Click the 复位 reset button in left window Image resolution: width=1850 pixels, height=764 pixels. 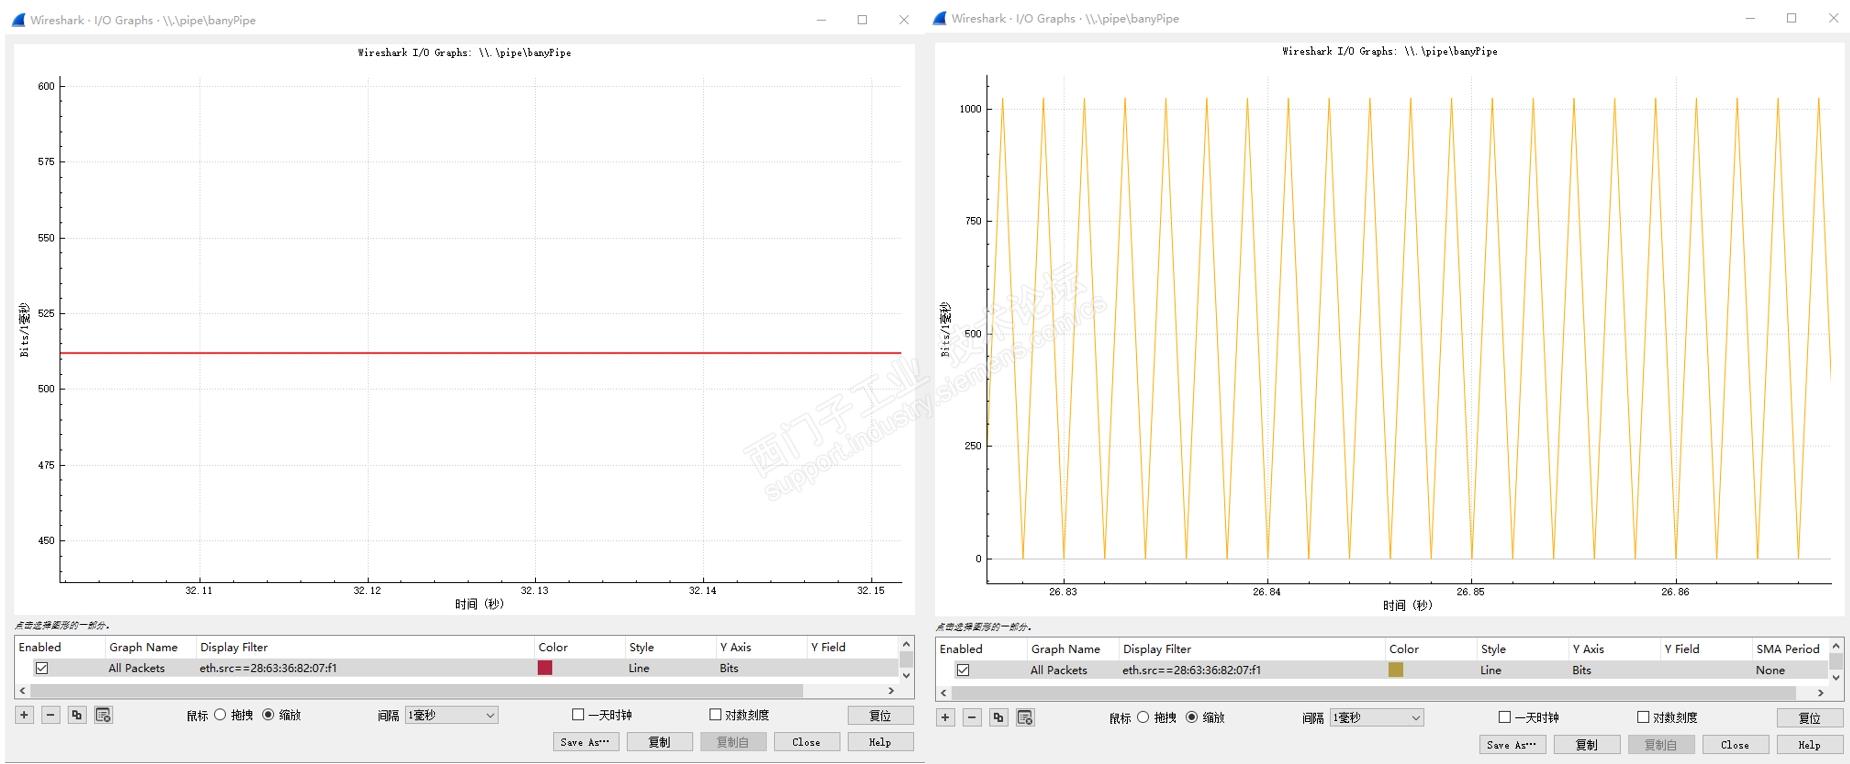click(880, 715)
